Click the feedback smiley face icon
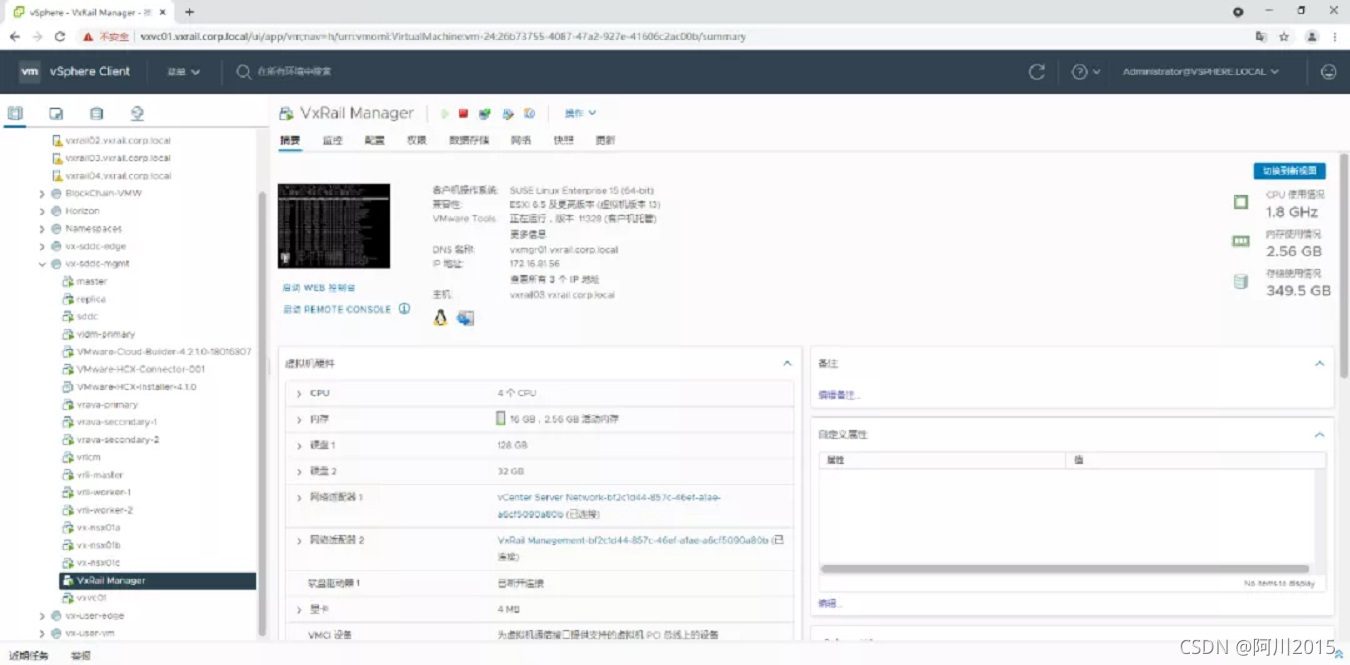The height and width of the screenshot is (665, 1350). pyautogui.click(x=1328, y=72)
